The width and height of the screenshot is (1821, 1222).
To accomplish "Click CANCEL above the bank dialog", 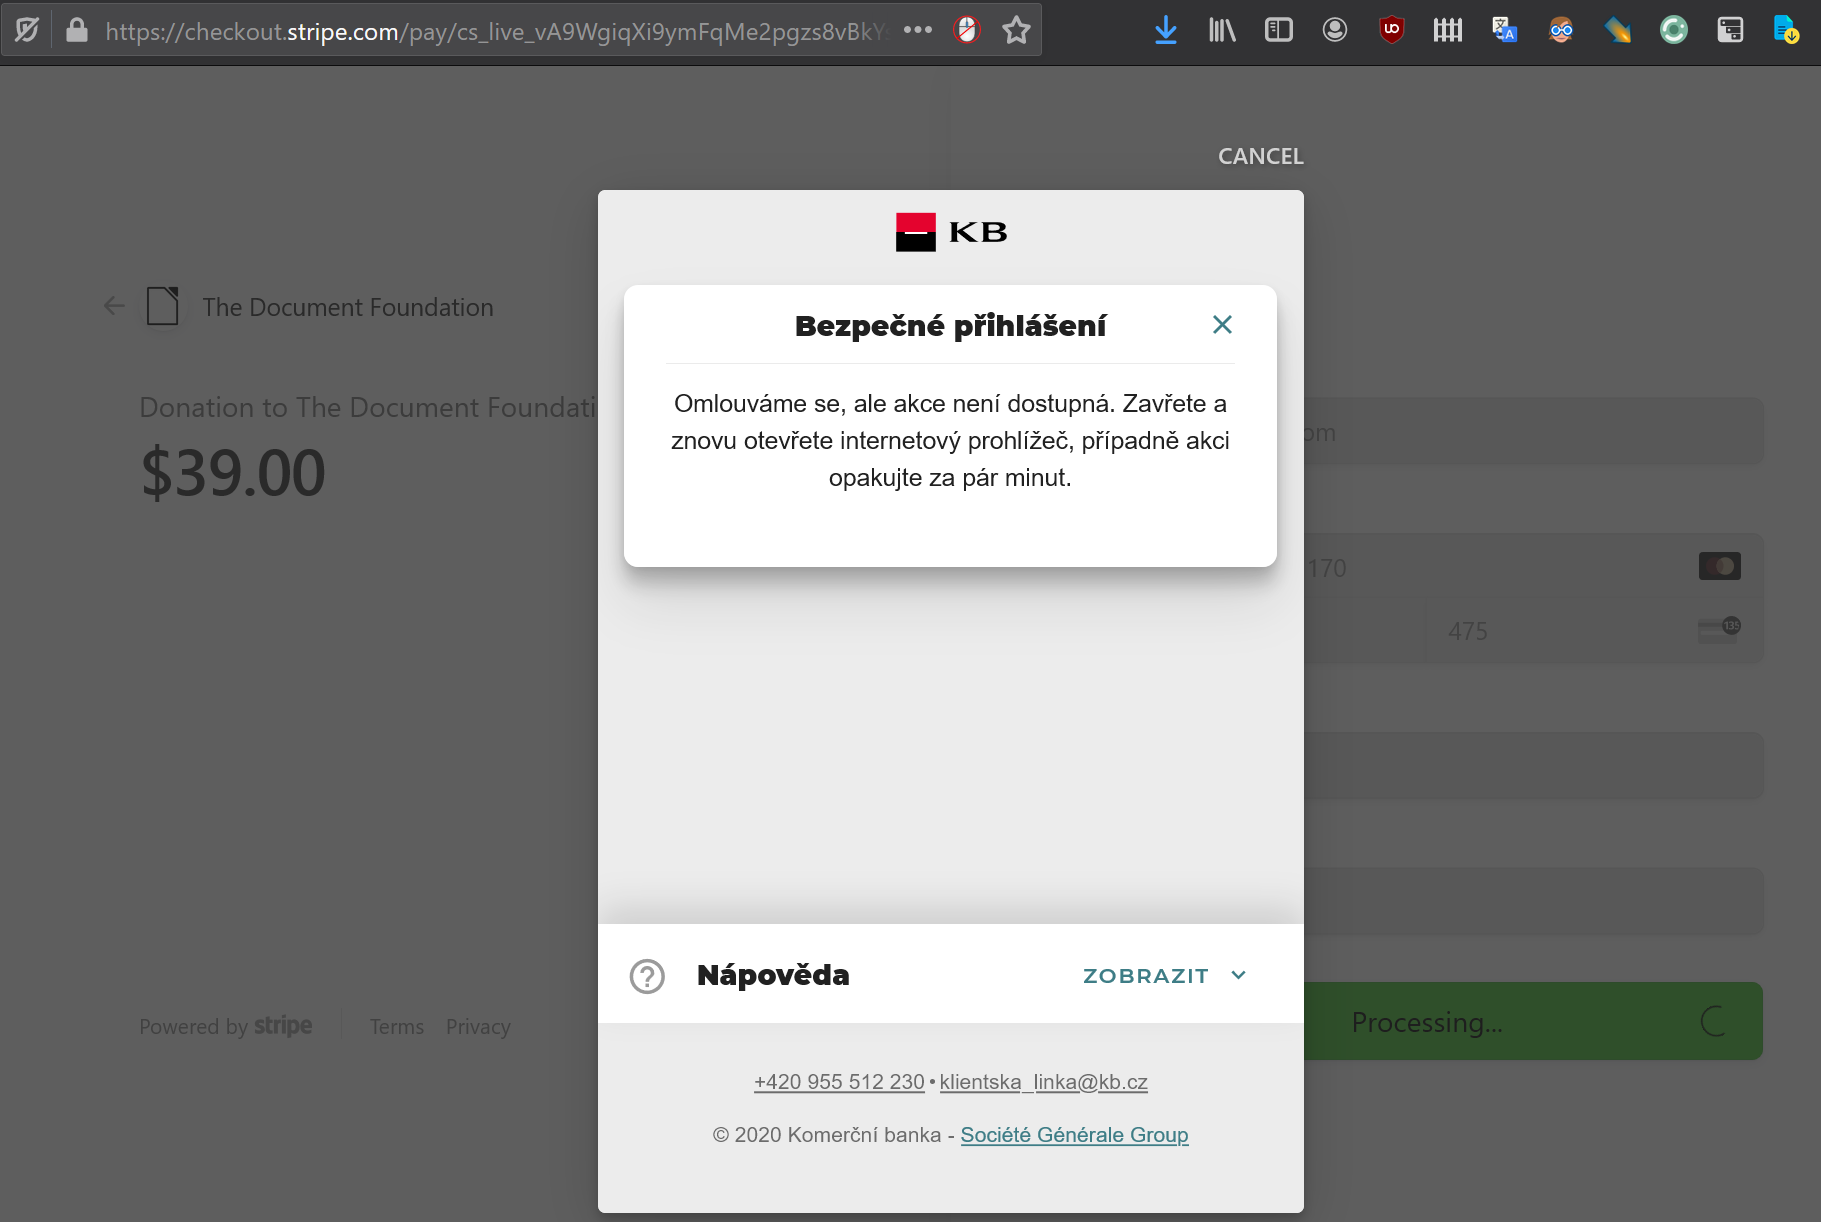I will click(x=1261, y=156).
